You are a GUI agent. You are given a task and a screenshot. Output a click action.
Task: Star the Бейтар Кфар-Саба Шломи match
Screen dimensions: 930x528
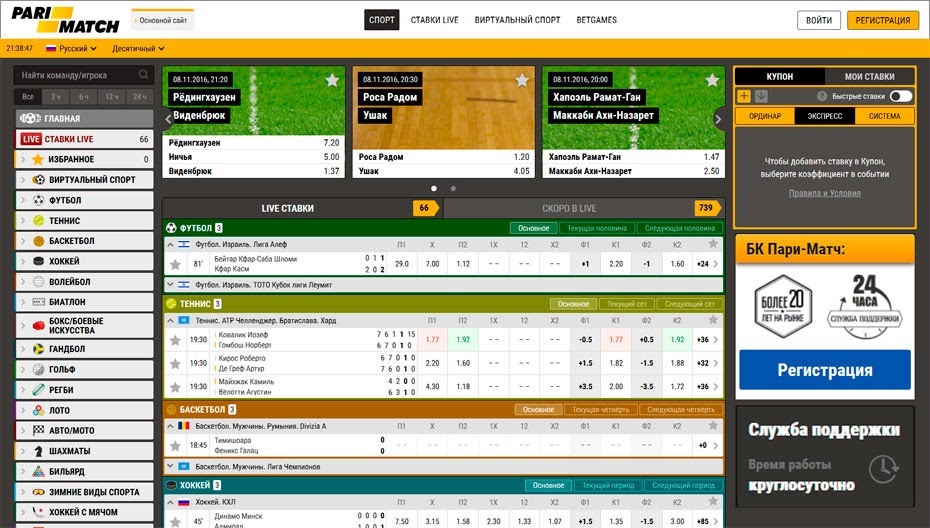point(175,264)
